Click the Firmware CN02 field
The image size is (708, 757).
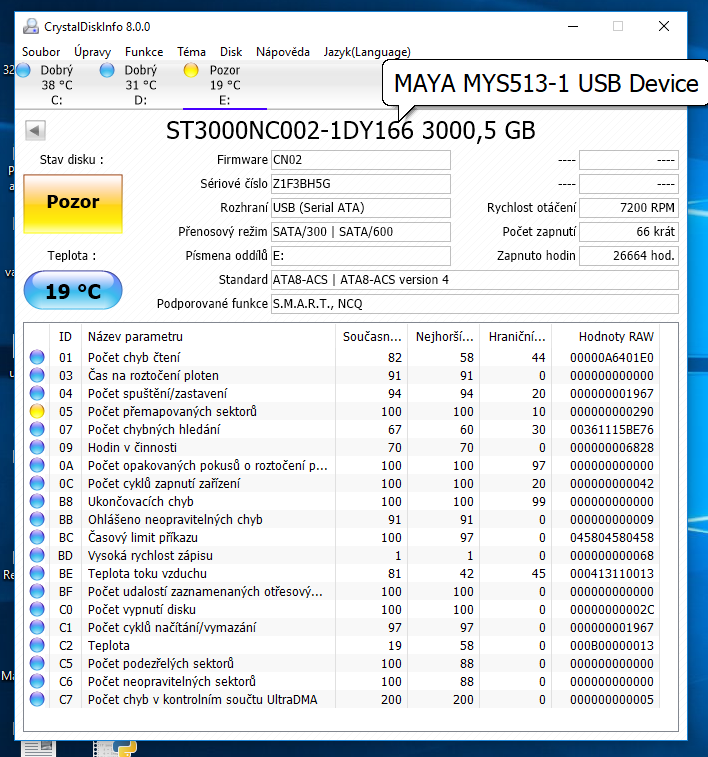coord(360,160)
